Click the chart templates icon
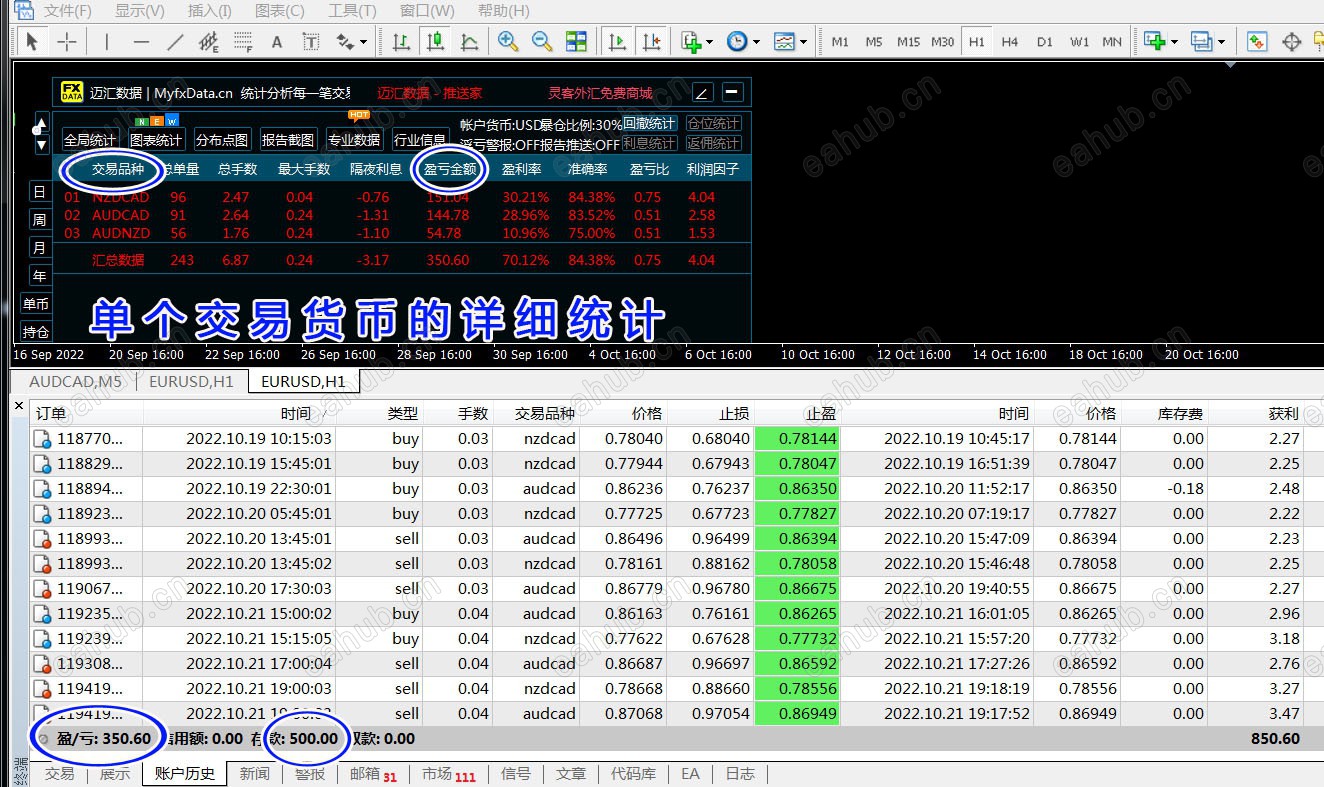Viewport: 1324px width, 787px height. click(x=784, y=42)
